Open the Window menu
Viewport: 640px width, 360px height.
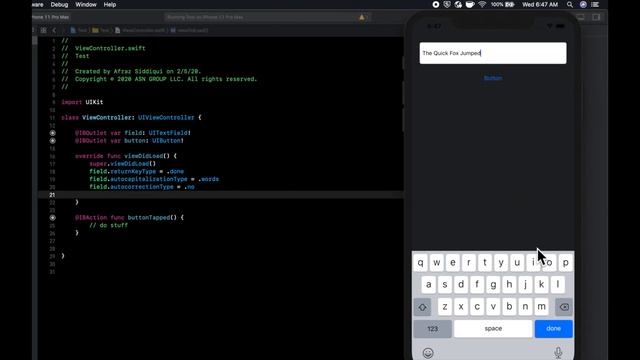tap(86, 4)
